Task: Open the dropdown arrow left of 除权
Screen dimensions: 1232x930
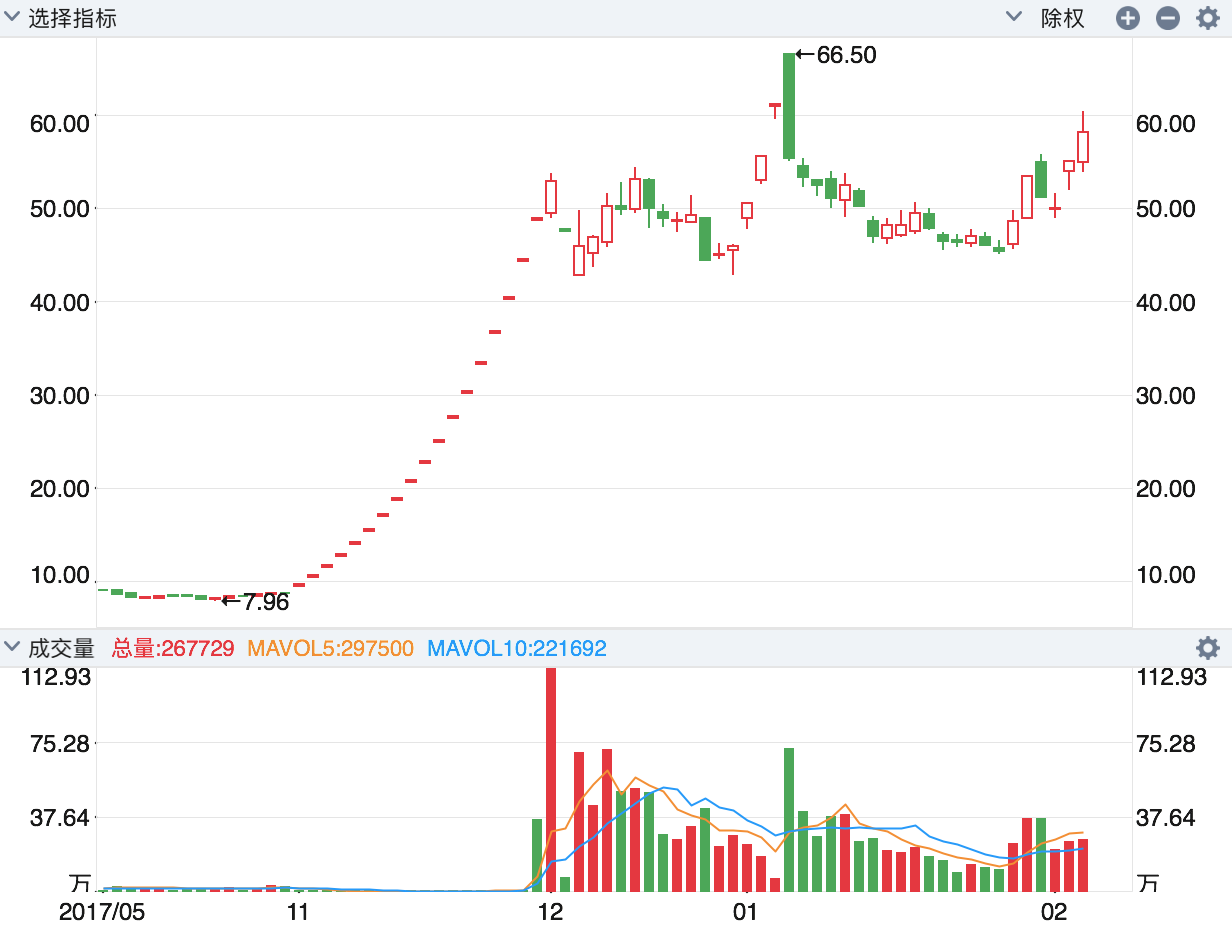Action: (x=1014, y=18)
